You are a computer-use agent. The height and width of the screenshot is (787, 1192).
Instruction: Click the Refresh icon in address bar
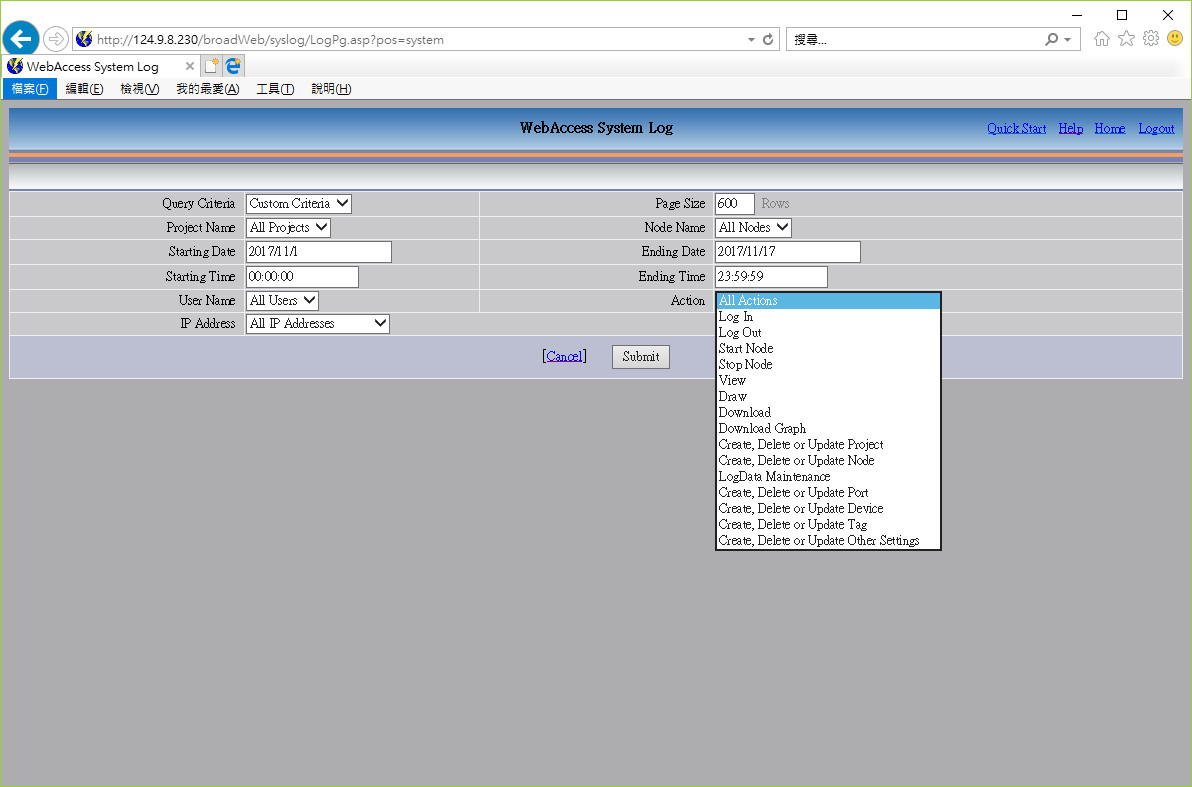(768, 40)
